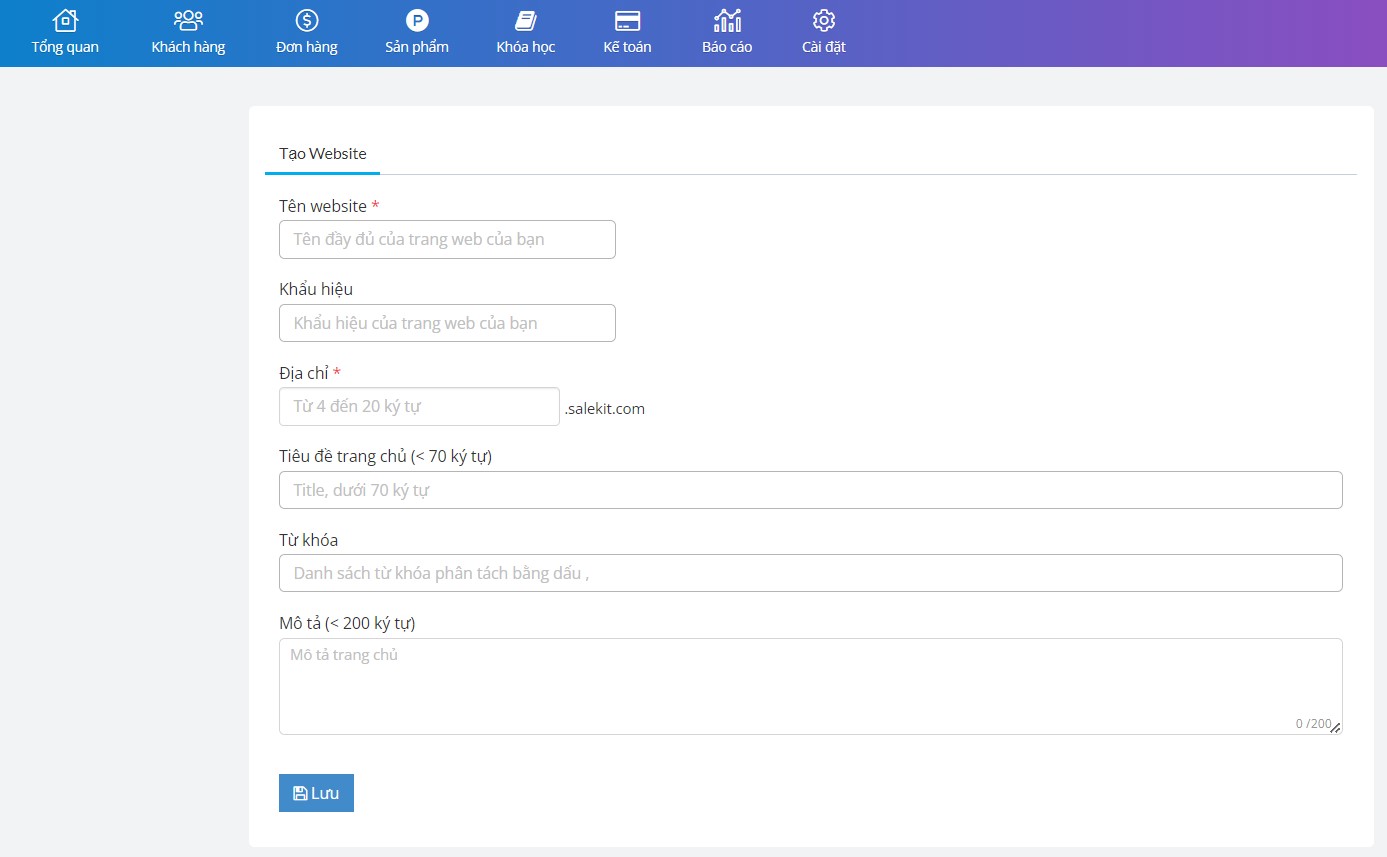This screenshot has width=1387, height=857.
Task: Switch to the Tạo Website tab
Action: 322,154
